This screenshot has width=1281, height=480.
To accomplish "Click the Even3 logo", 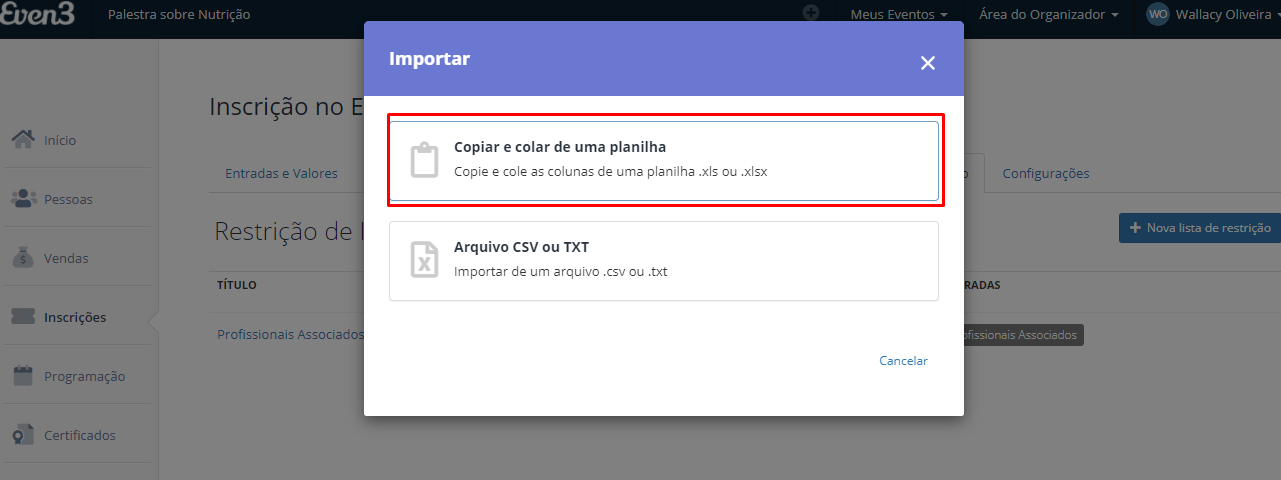I will [42, 15].
